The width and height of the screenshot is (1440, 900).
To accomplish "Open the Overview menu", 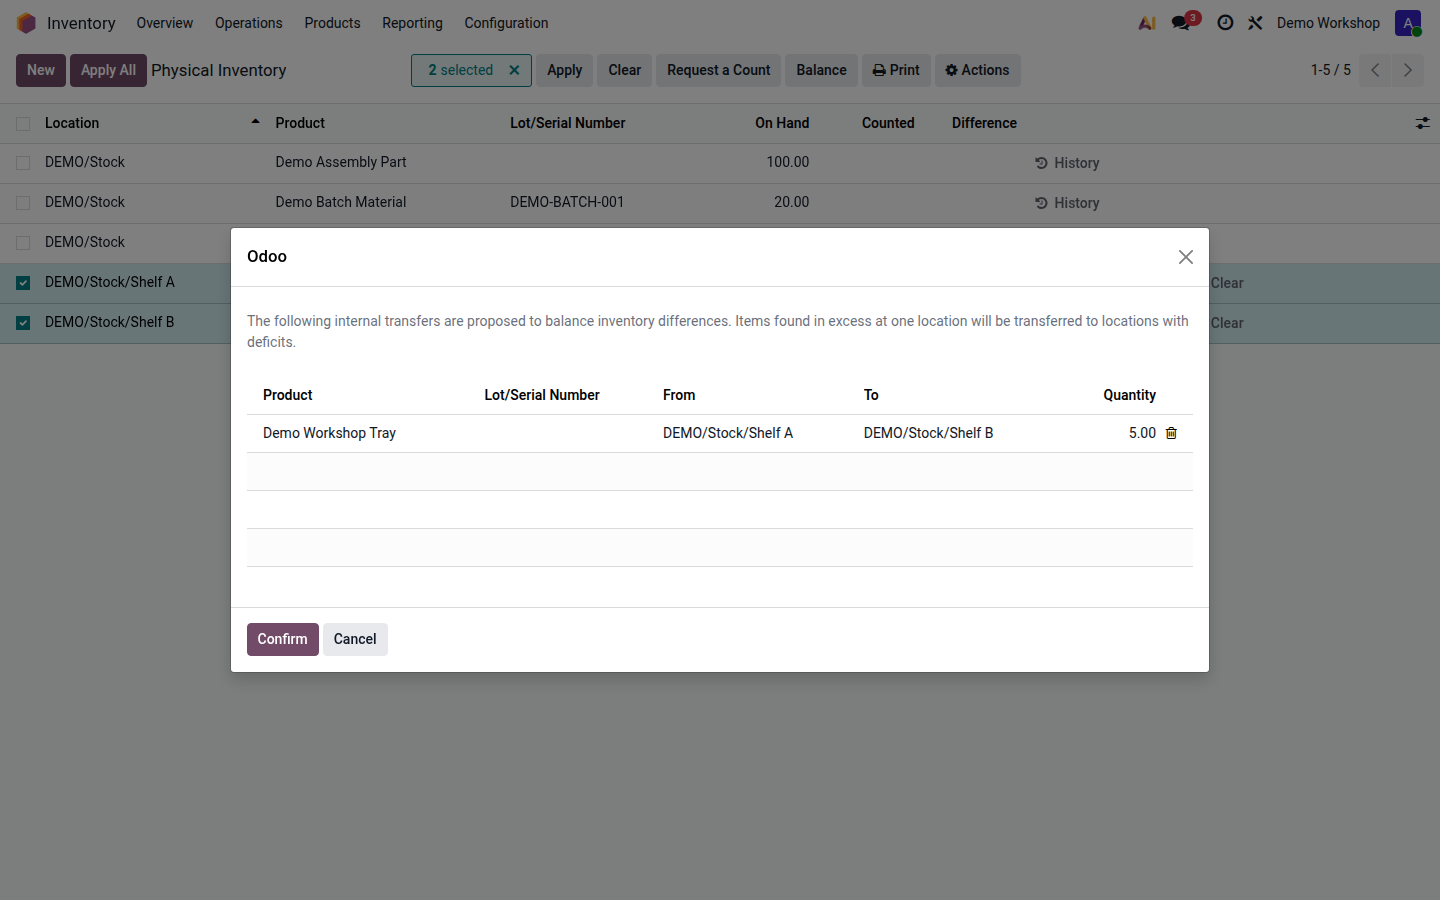I will [165, 23].
